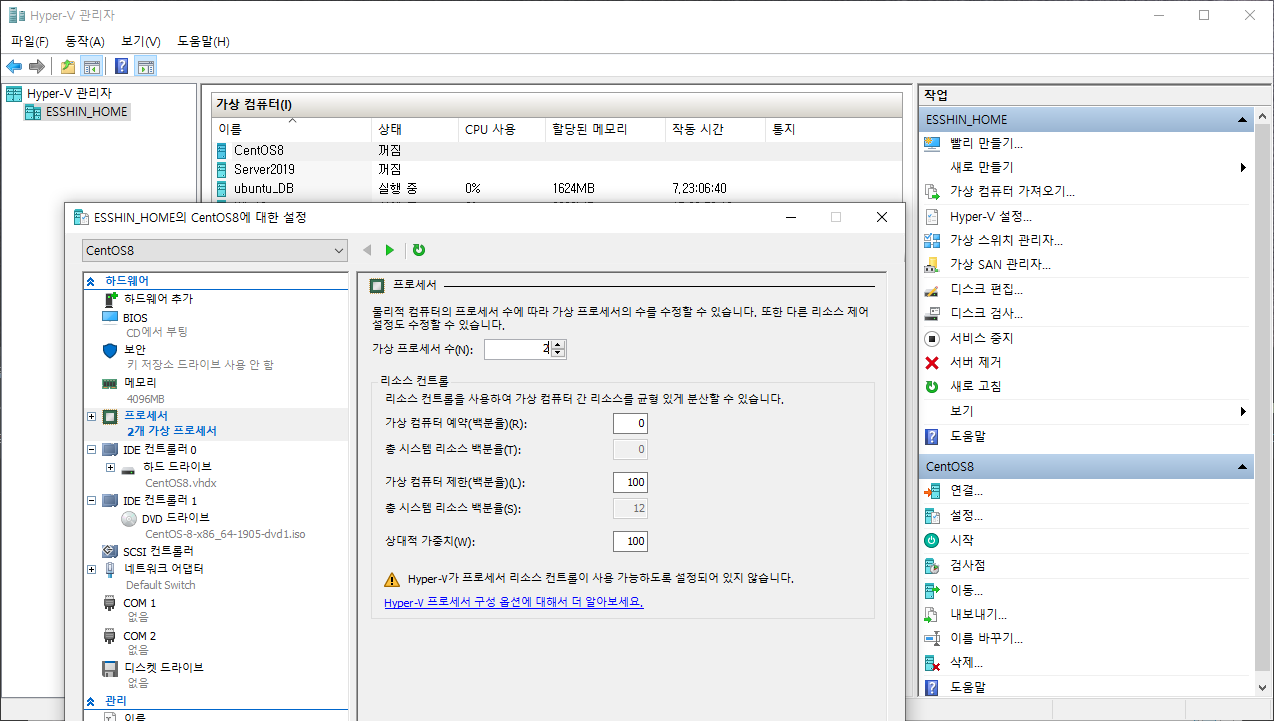Open the 도움말(H) menu
This screenshot has width=1274, height=721.
coord(203,41)
